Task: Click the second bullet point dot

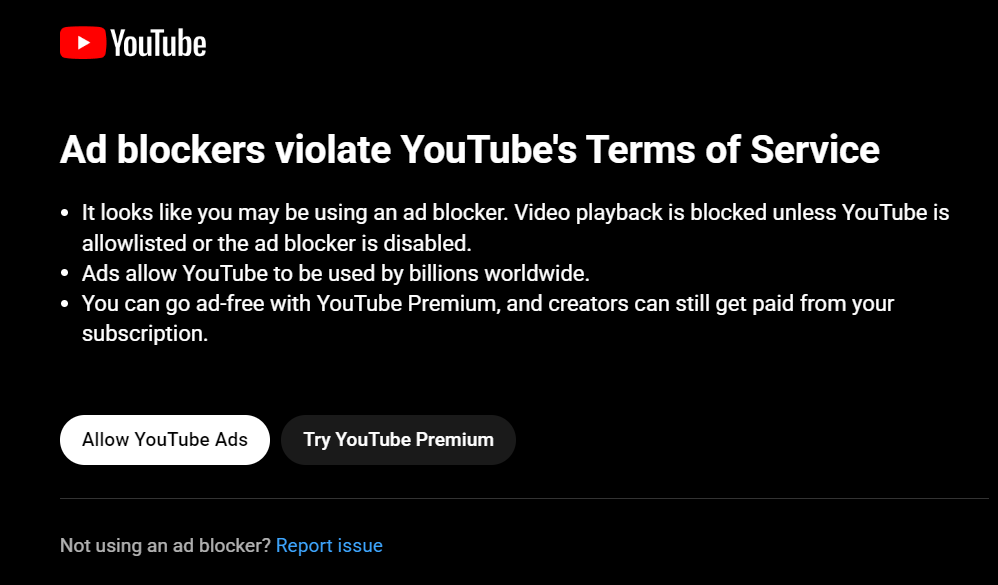Action: (x=64, y=274)
